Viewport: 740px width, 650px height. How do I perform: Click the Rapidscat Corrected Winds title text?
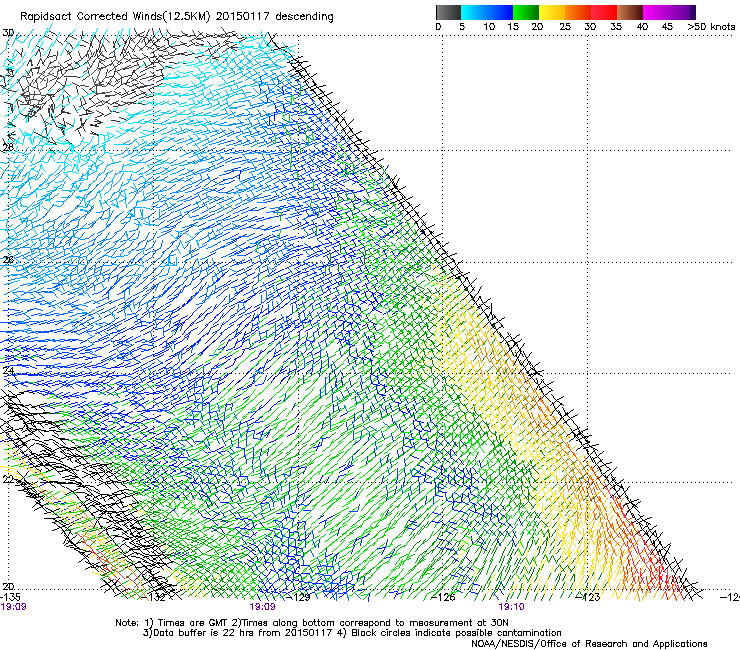pyautogui.click(x=177, y=17)
